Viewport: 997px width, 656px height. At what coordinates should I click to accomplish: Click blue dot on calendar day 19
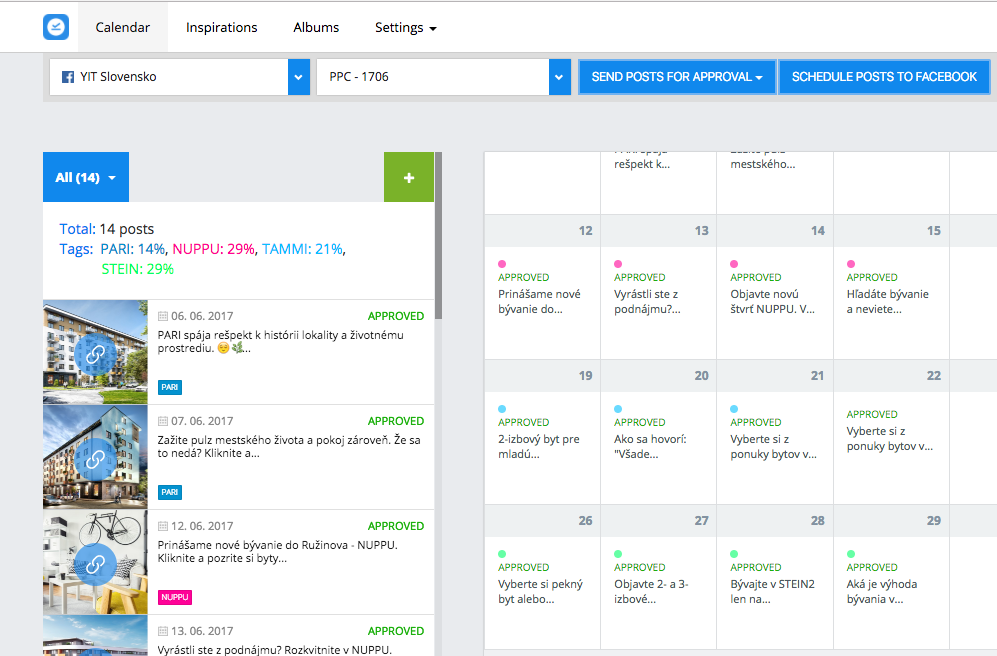pyautogui.click(x=502, y=409)
